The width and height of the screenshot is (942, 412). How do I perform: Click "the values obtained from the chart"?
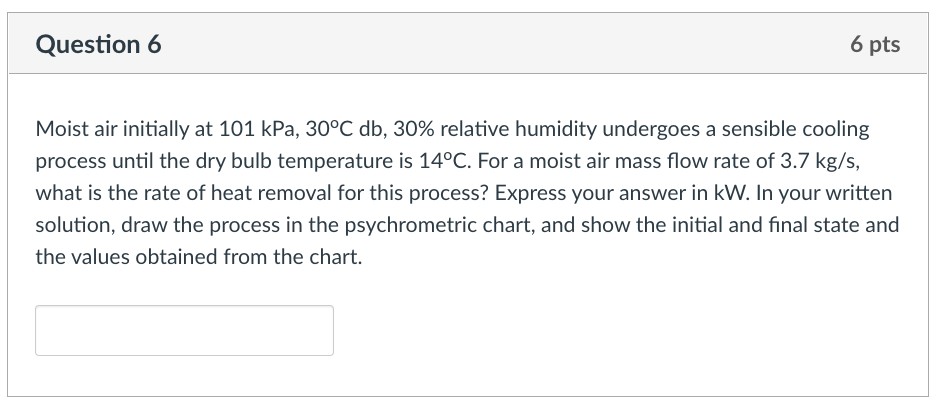[x=199, y=257]
